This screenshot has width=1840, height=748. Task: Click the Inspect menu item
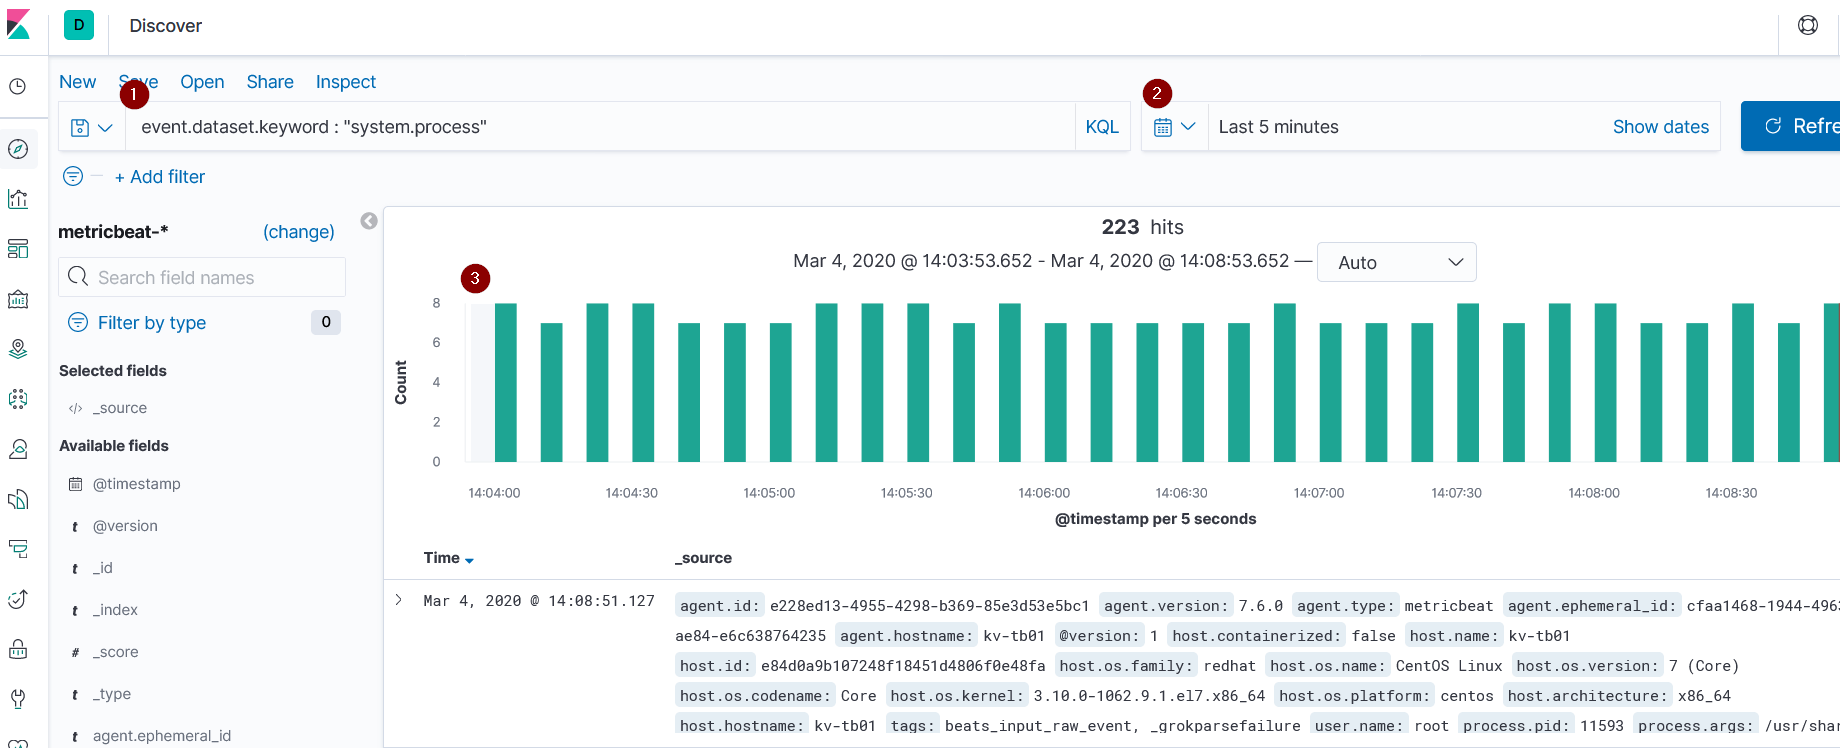(345, 82)
